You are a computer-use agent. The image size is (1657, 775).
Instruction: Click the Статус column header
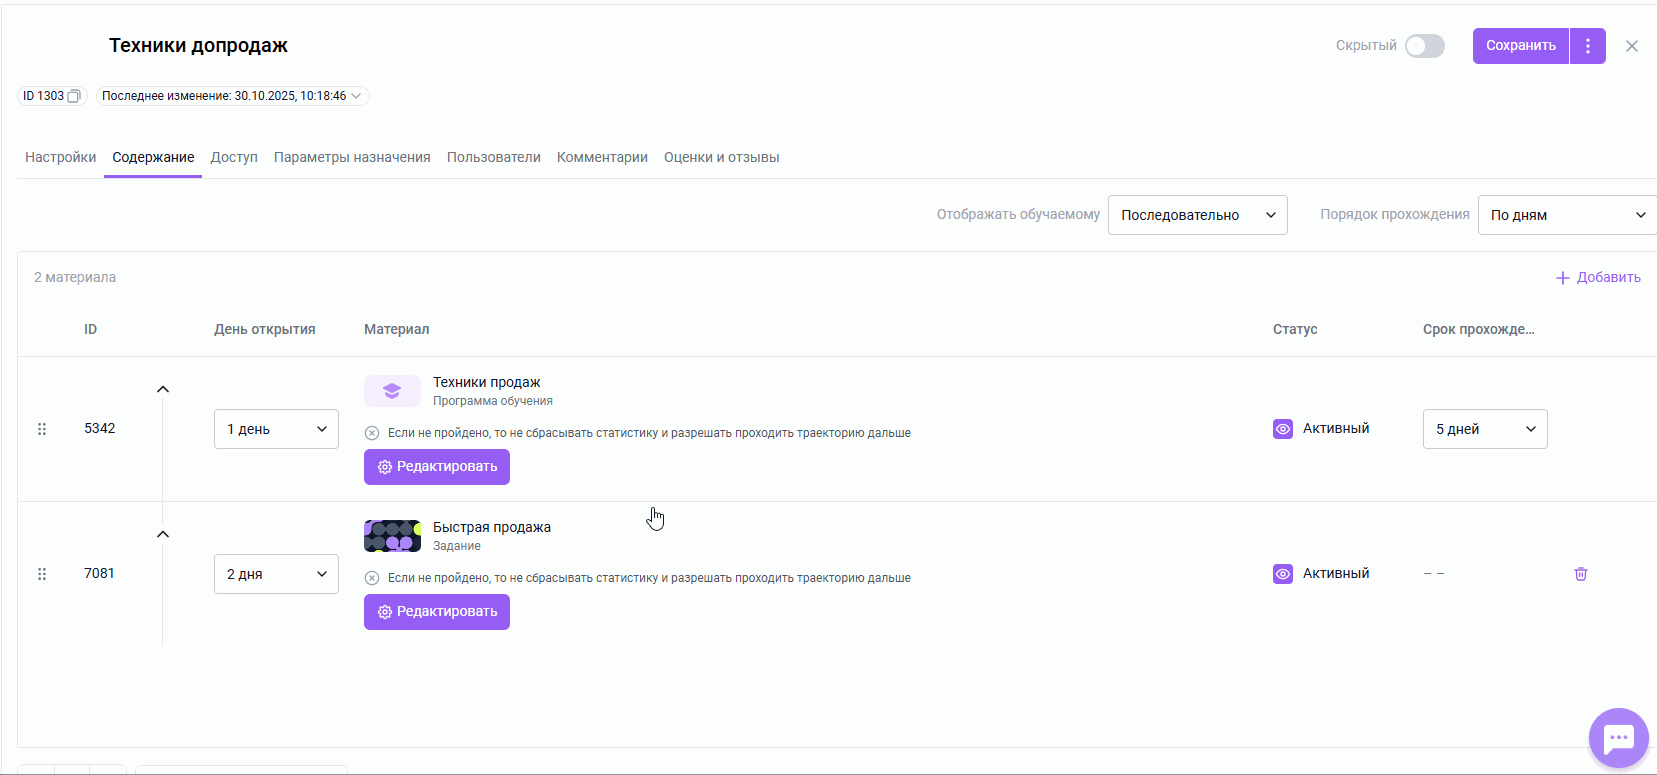coord(1295,329)
